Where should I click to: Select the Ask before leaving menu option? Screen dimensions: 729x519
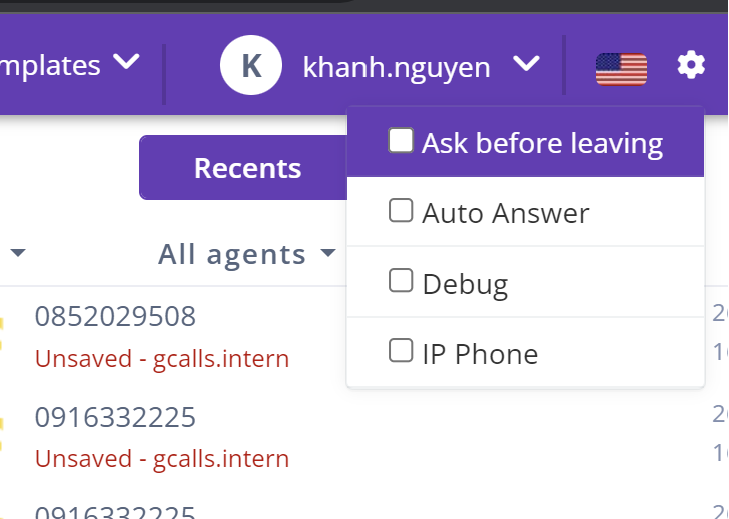coord(541,143)
